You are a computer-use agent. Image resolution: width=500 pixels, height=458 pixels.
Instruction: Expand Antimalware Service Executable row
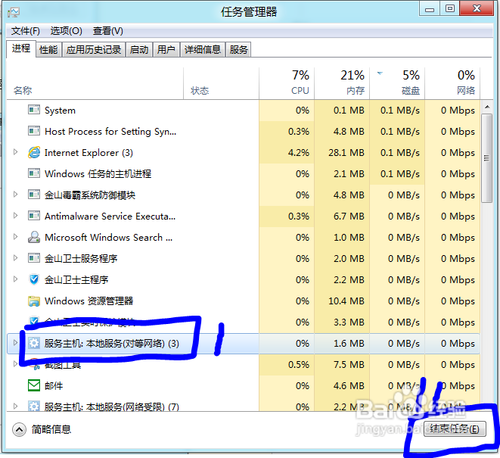pos(15,215)
